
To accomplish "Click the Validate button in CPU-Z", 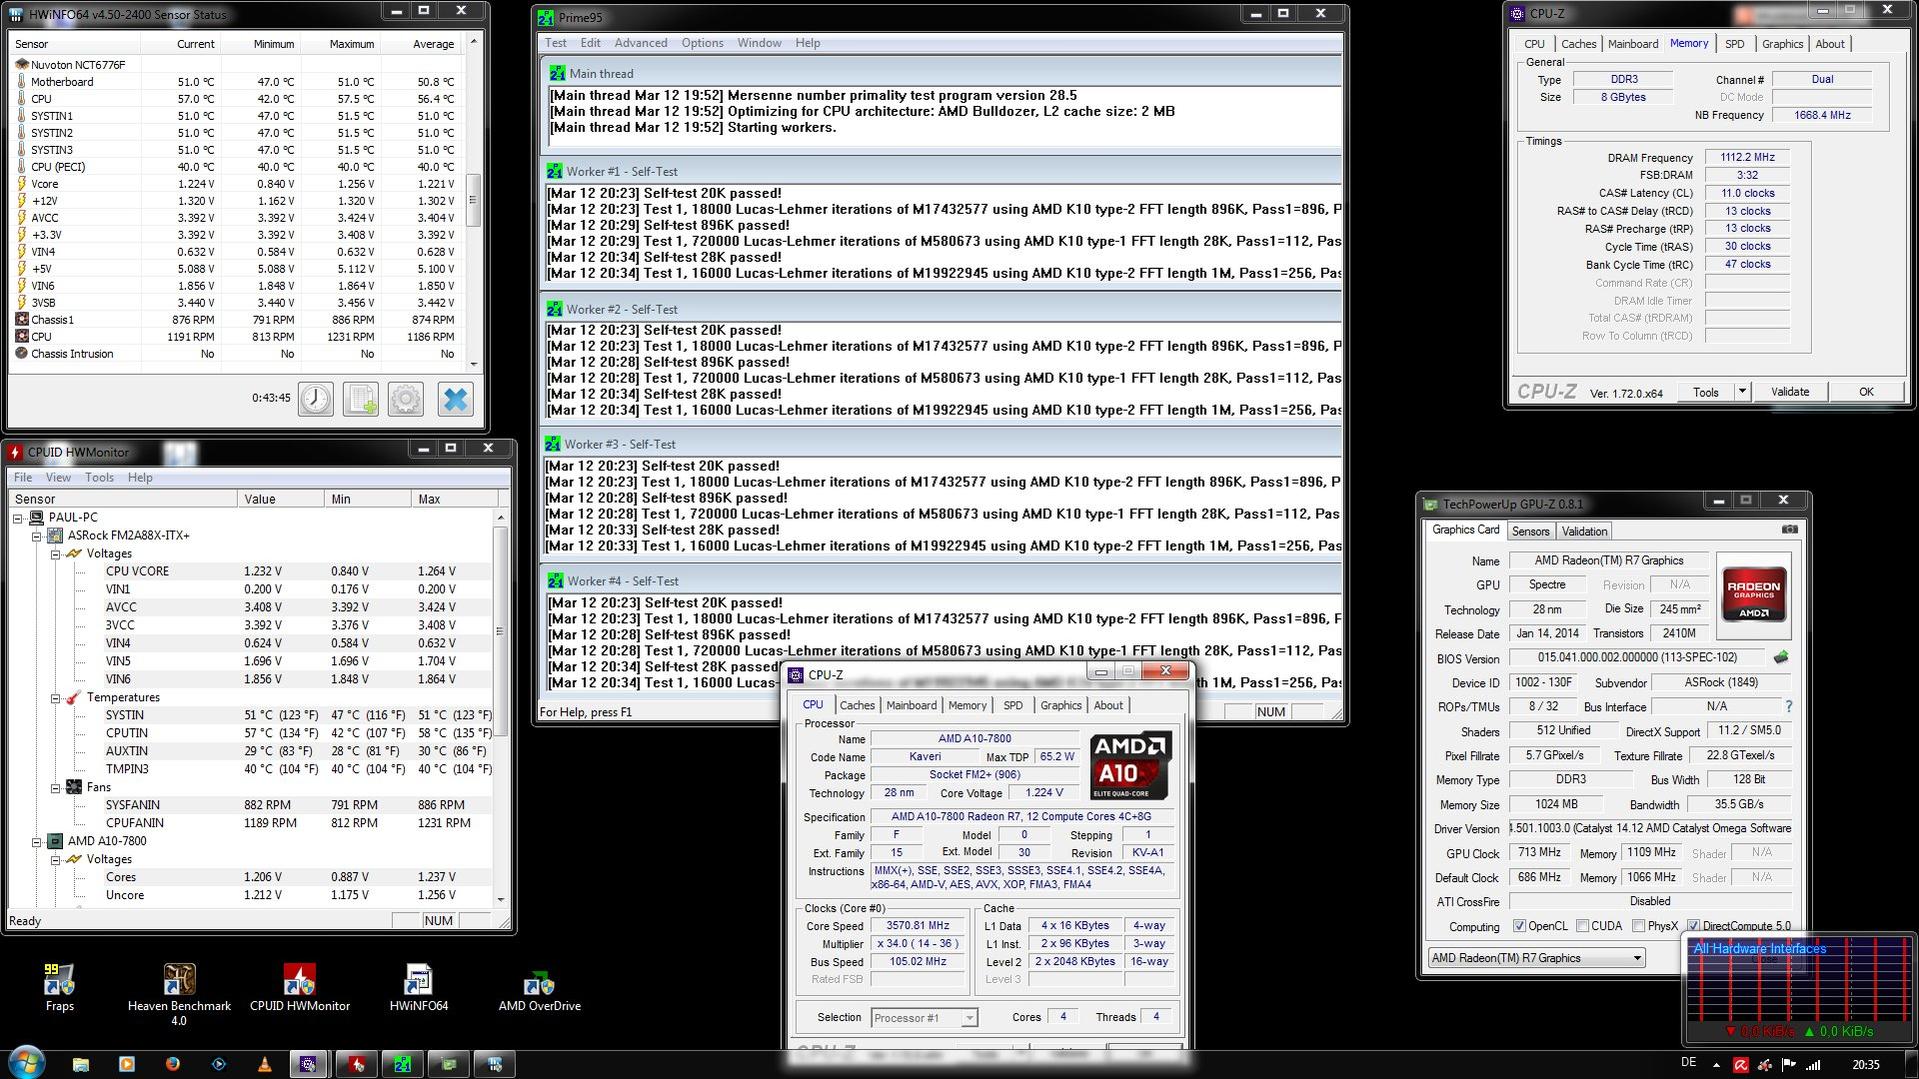I will coord(1789,392).
